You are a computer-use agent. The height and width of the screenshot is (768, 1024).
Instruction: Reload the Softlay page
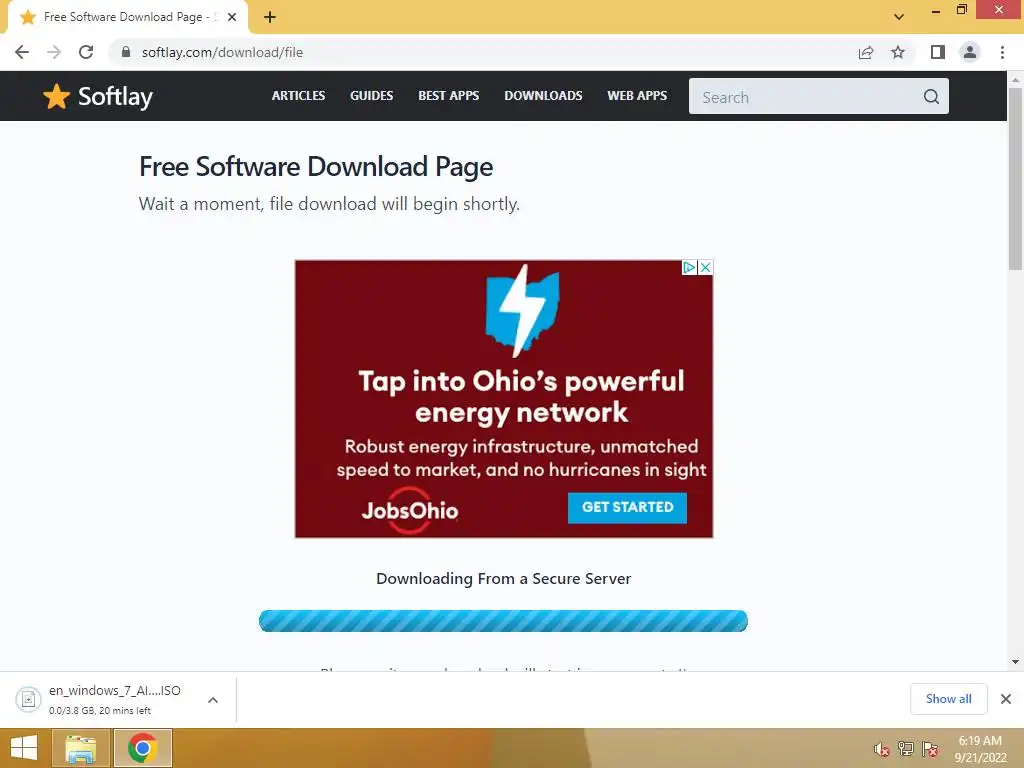tap(86, 52)
